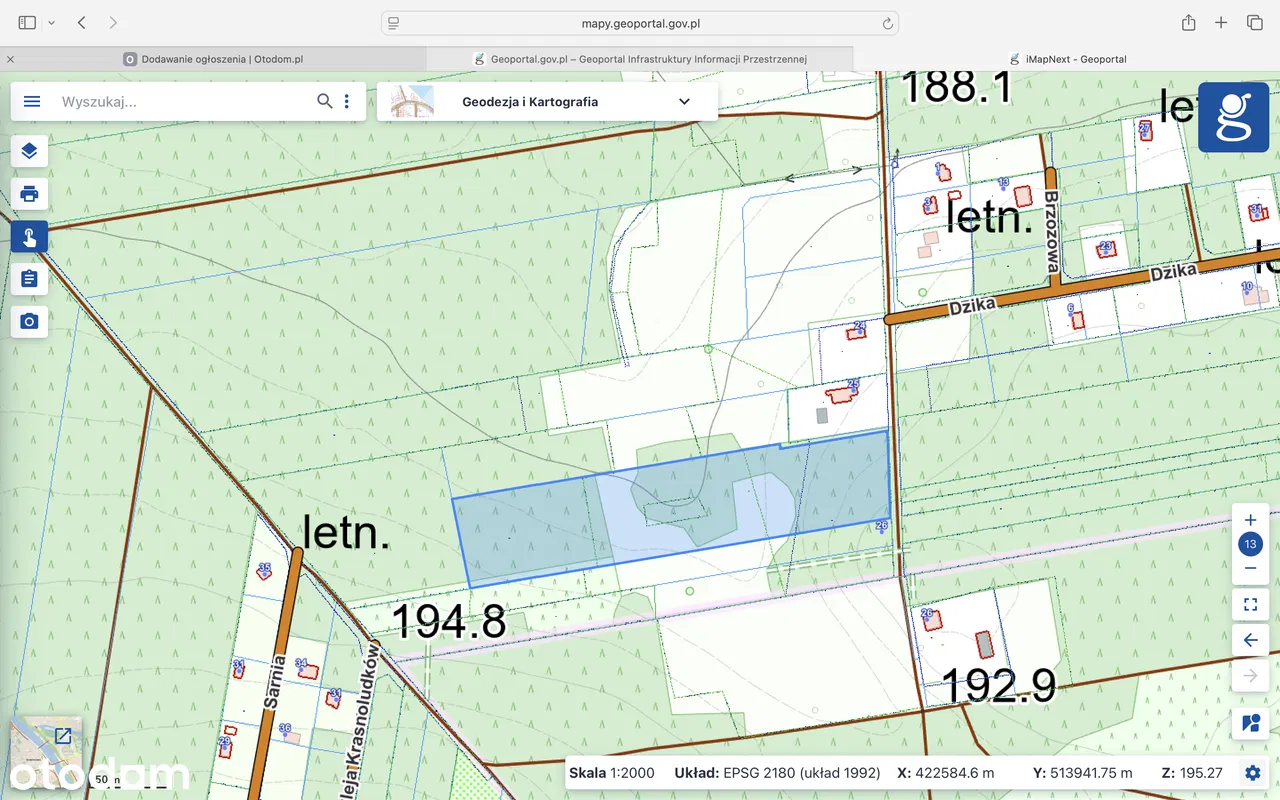Go back to previous map extent
The height and width of the screenshot is (800, 1280).
[x=1250, y=640]
